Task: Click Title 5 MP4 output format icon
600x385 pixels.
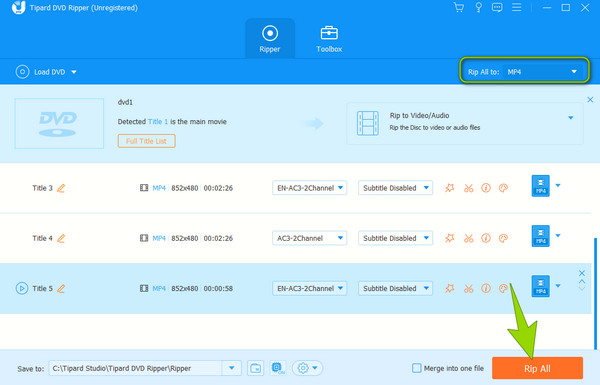Action: (541, 286)
